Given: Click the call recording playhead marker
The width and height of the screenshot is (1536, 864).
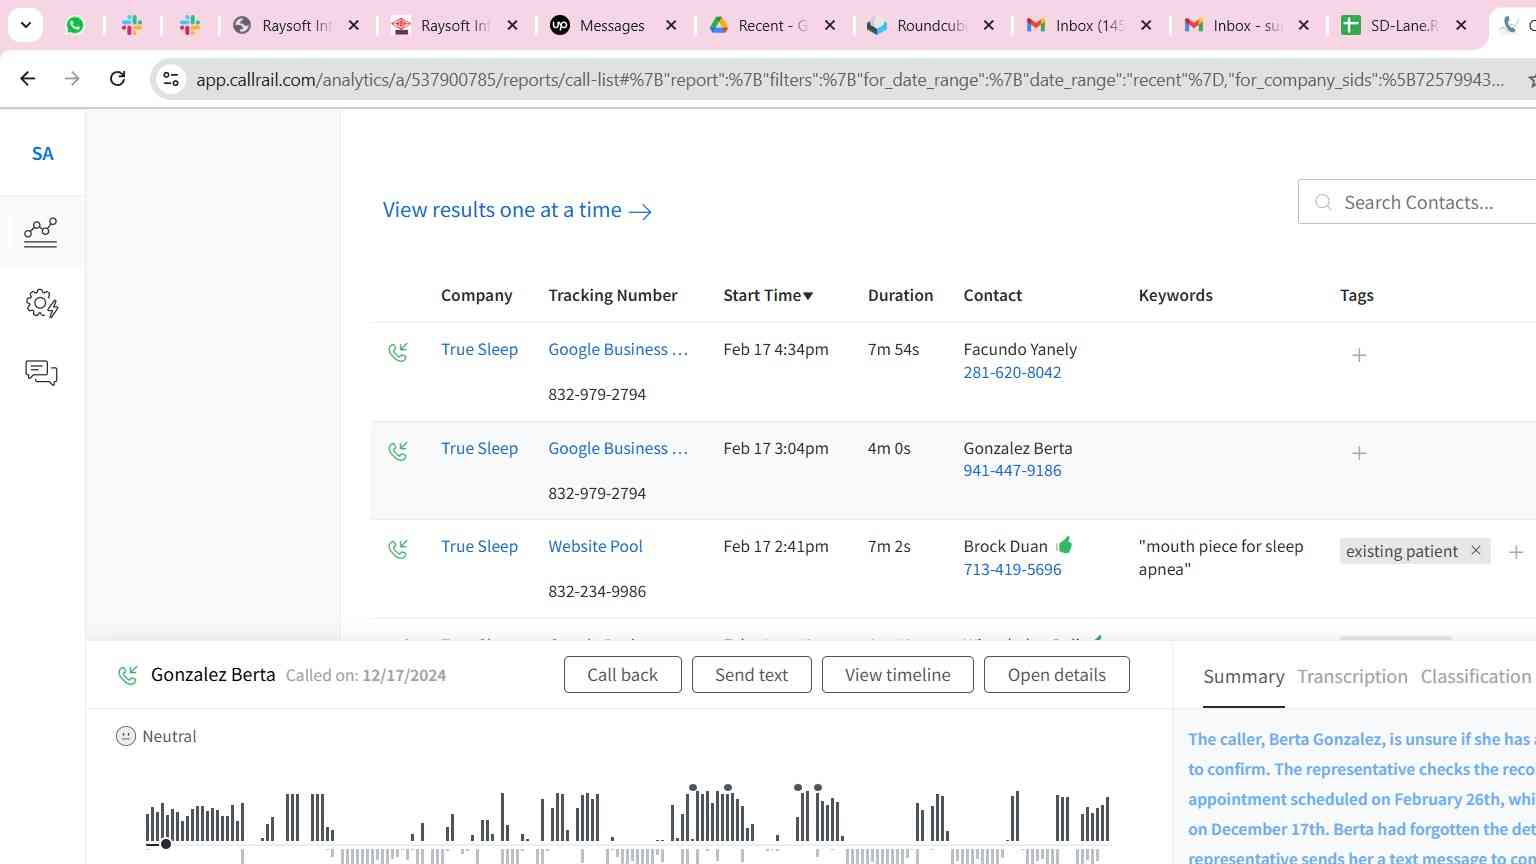Looking at the screenshot, I should (x=166, y=844).
